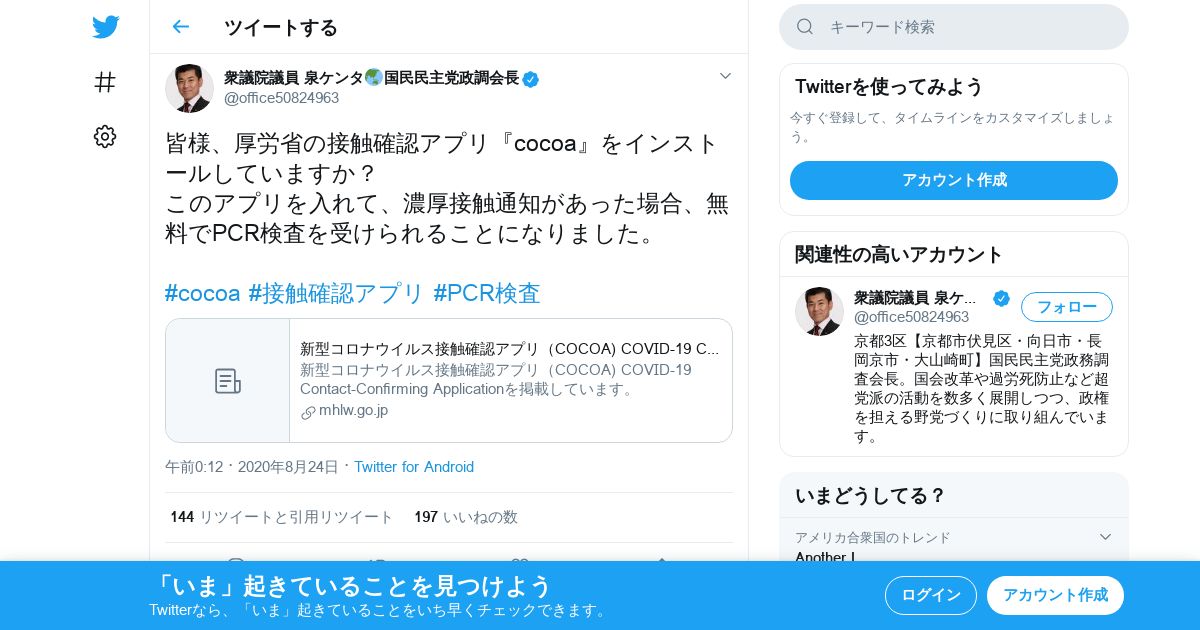Click the ログイン button in the bottom banner
The width and height of the screenshot is (1200, 630).
click(x=931, y=595)
